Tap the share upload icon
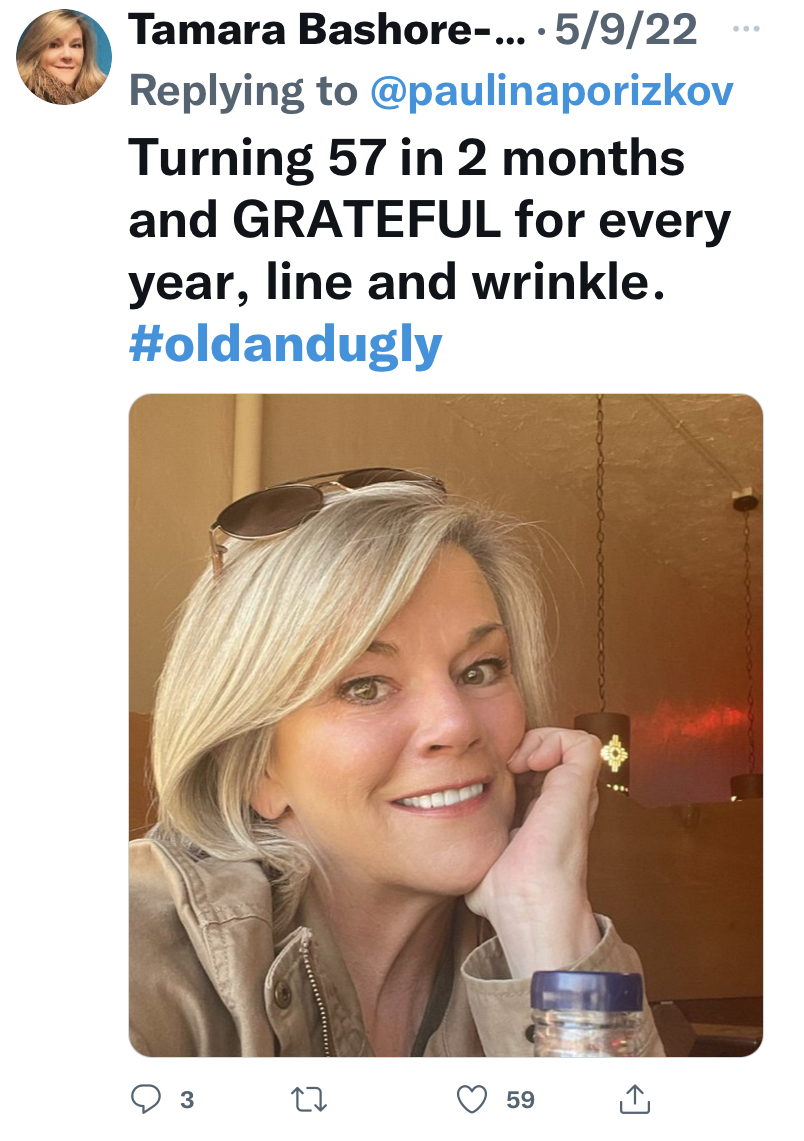 634,1100
